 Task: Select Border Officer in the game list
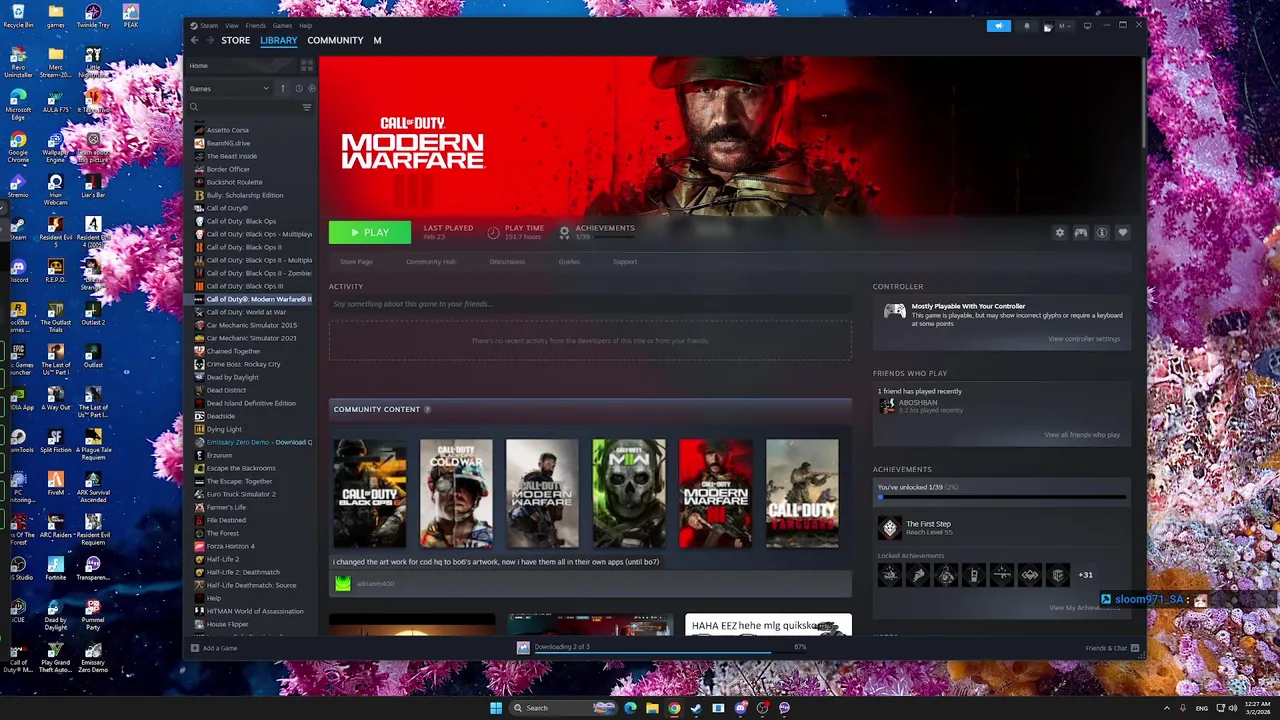(228, 169)
